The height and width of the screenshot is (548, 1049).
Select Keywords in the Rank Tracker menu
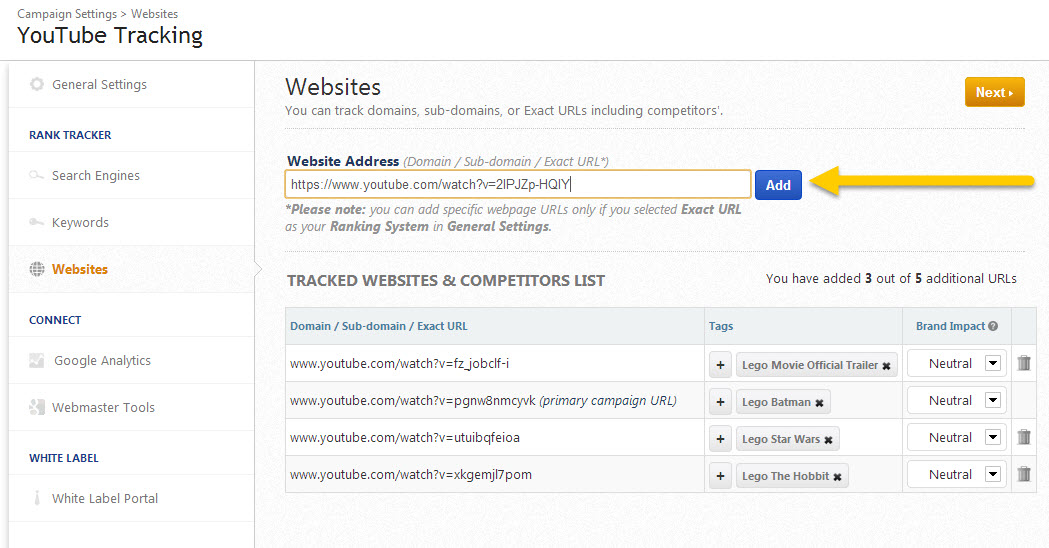coord(80,223)
